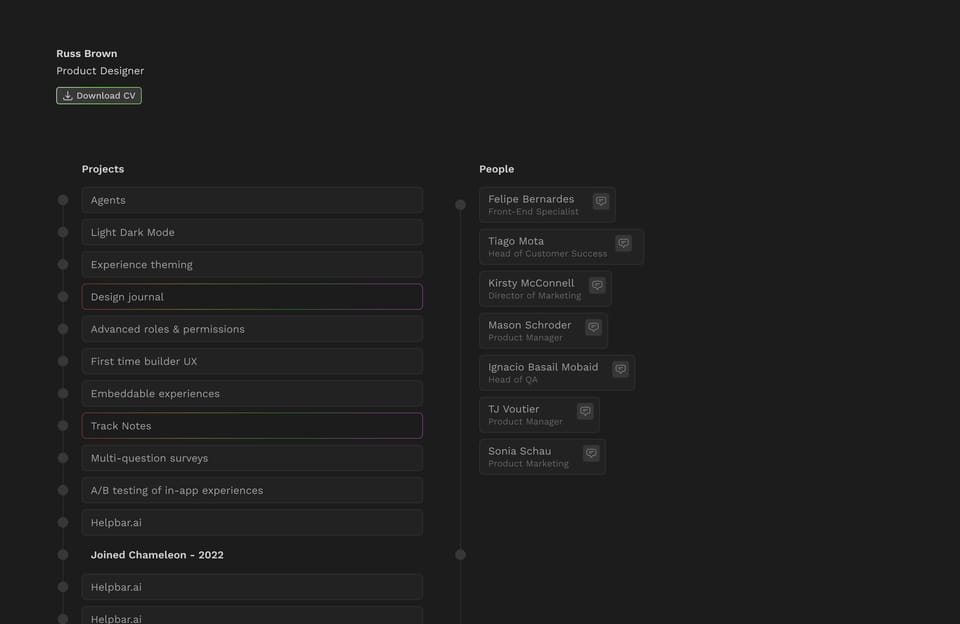This screenshot has height=624, width=960.
Task: Click timeline dot beside Joined Chameleon - 2022
Action: click(x=63, y=555)
